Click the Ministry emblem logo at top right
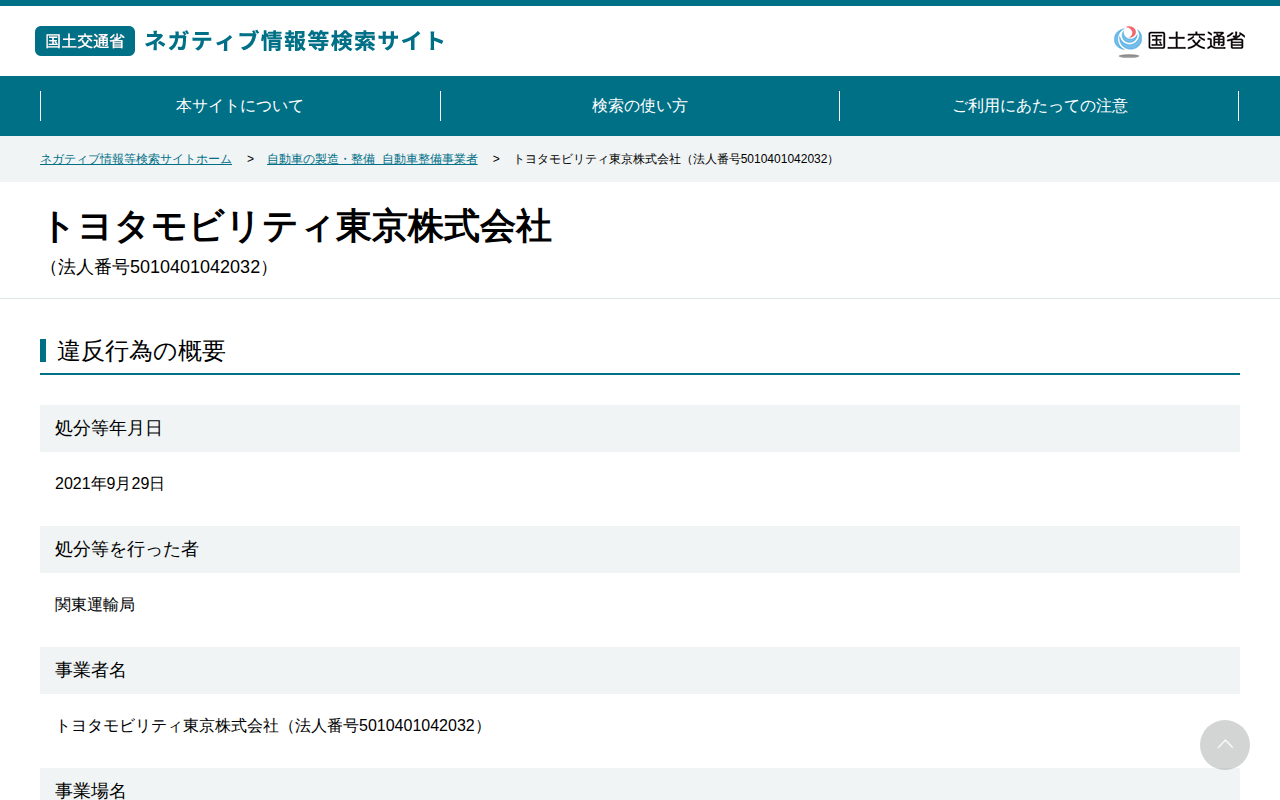Image resolution: width=1280 pixels, height=800 pixels. point(1128,41)
